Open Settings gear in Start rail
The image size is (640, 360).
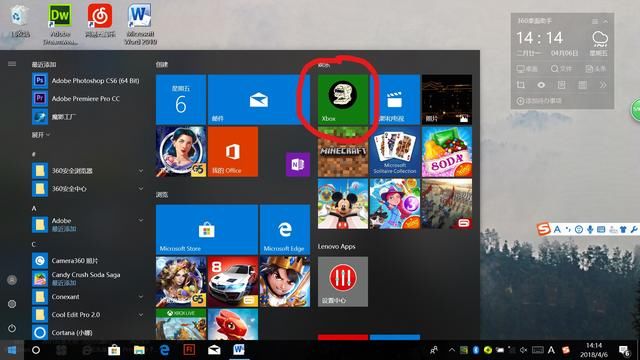(x=12, y=304)
